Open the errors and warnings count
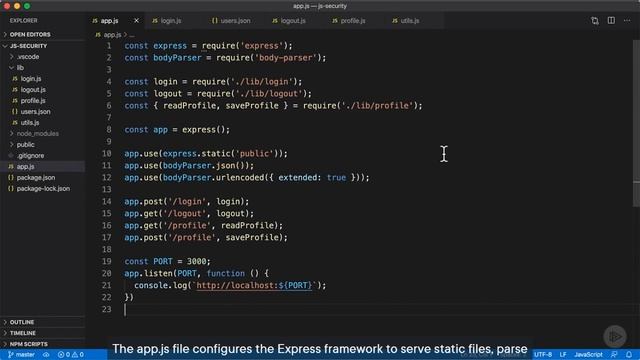The image size is (640, 360). coord(71,355)
